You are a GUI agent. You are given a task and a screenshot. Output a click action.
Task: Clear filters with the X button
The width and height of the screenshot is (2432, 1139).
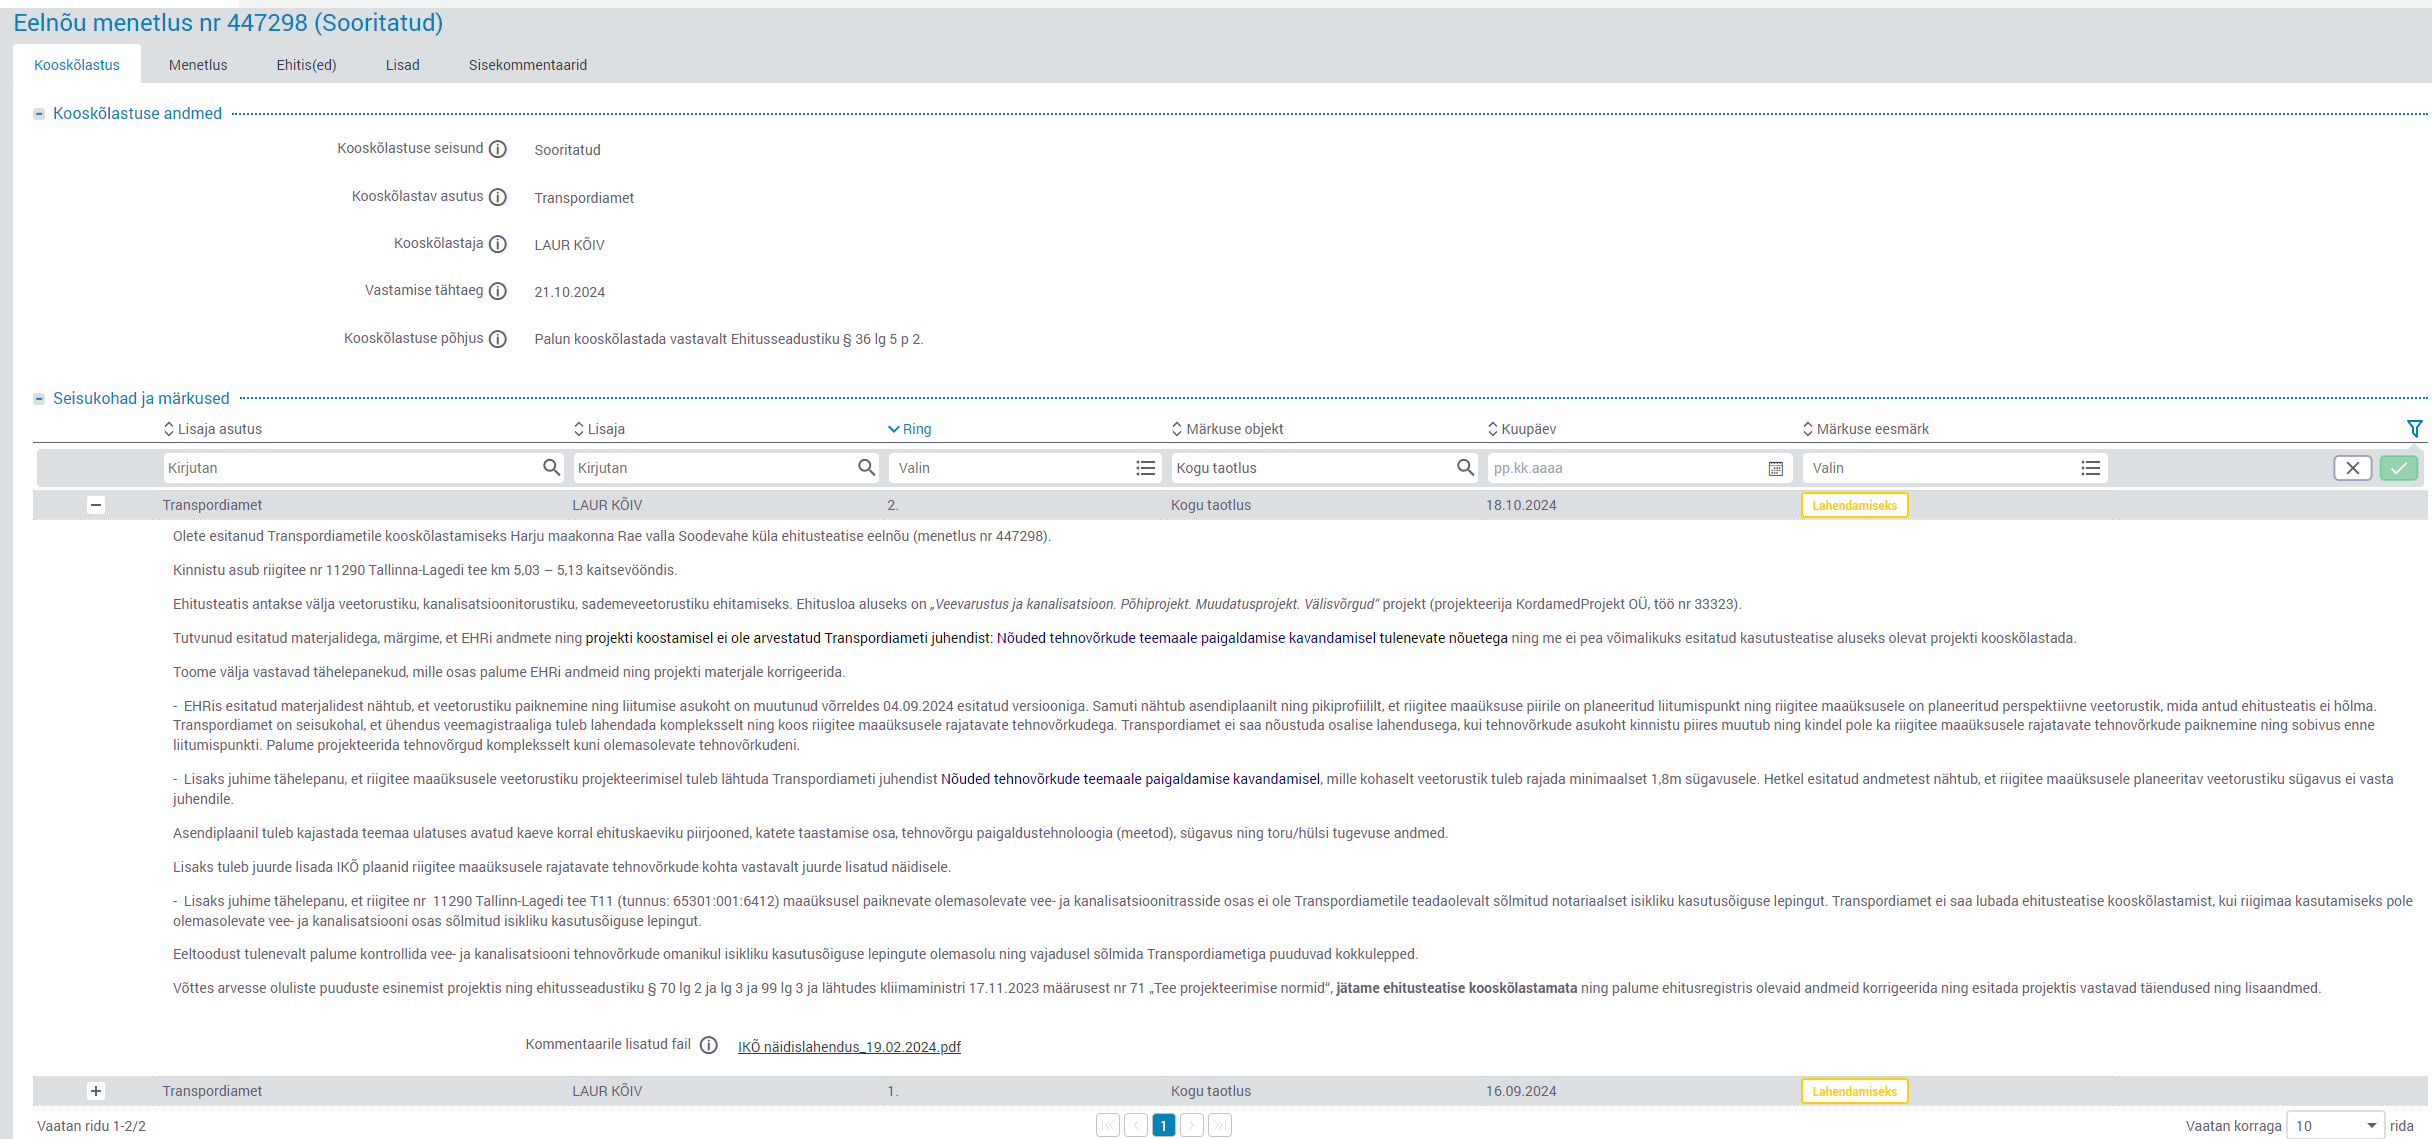(x=2353, y=468)
